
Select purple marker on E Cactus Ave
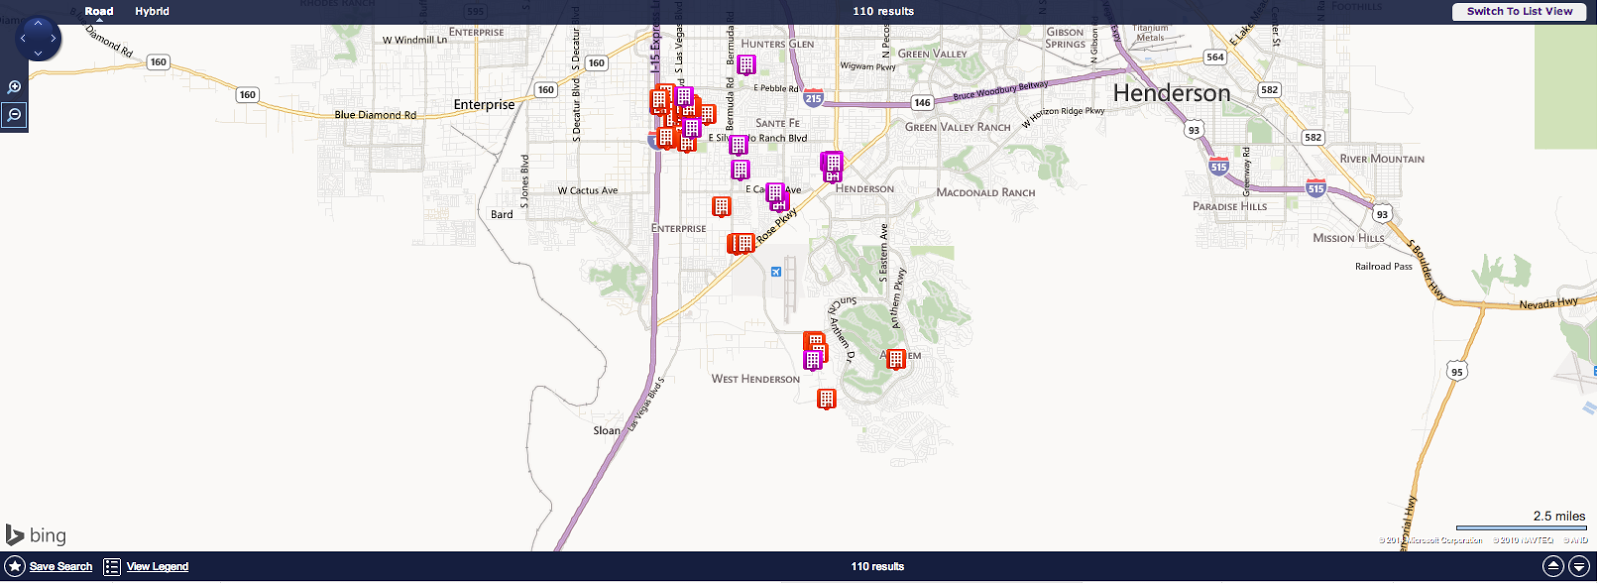point(777,194)
